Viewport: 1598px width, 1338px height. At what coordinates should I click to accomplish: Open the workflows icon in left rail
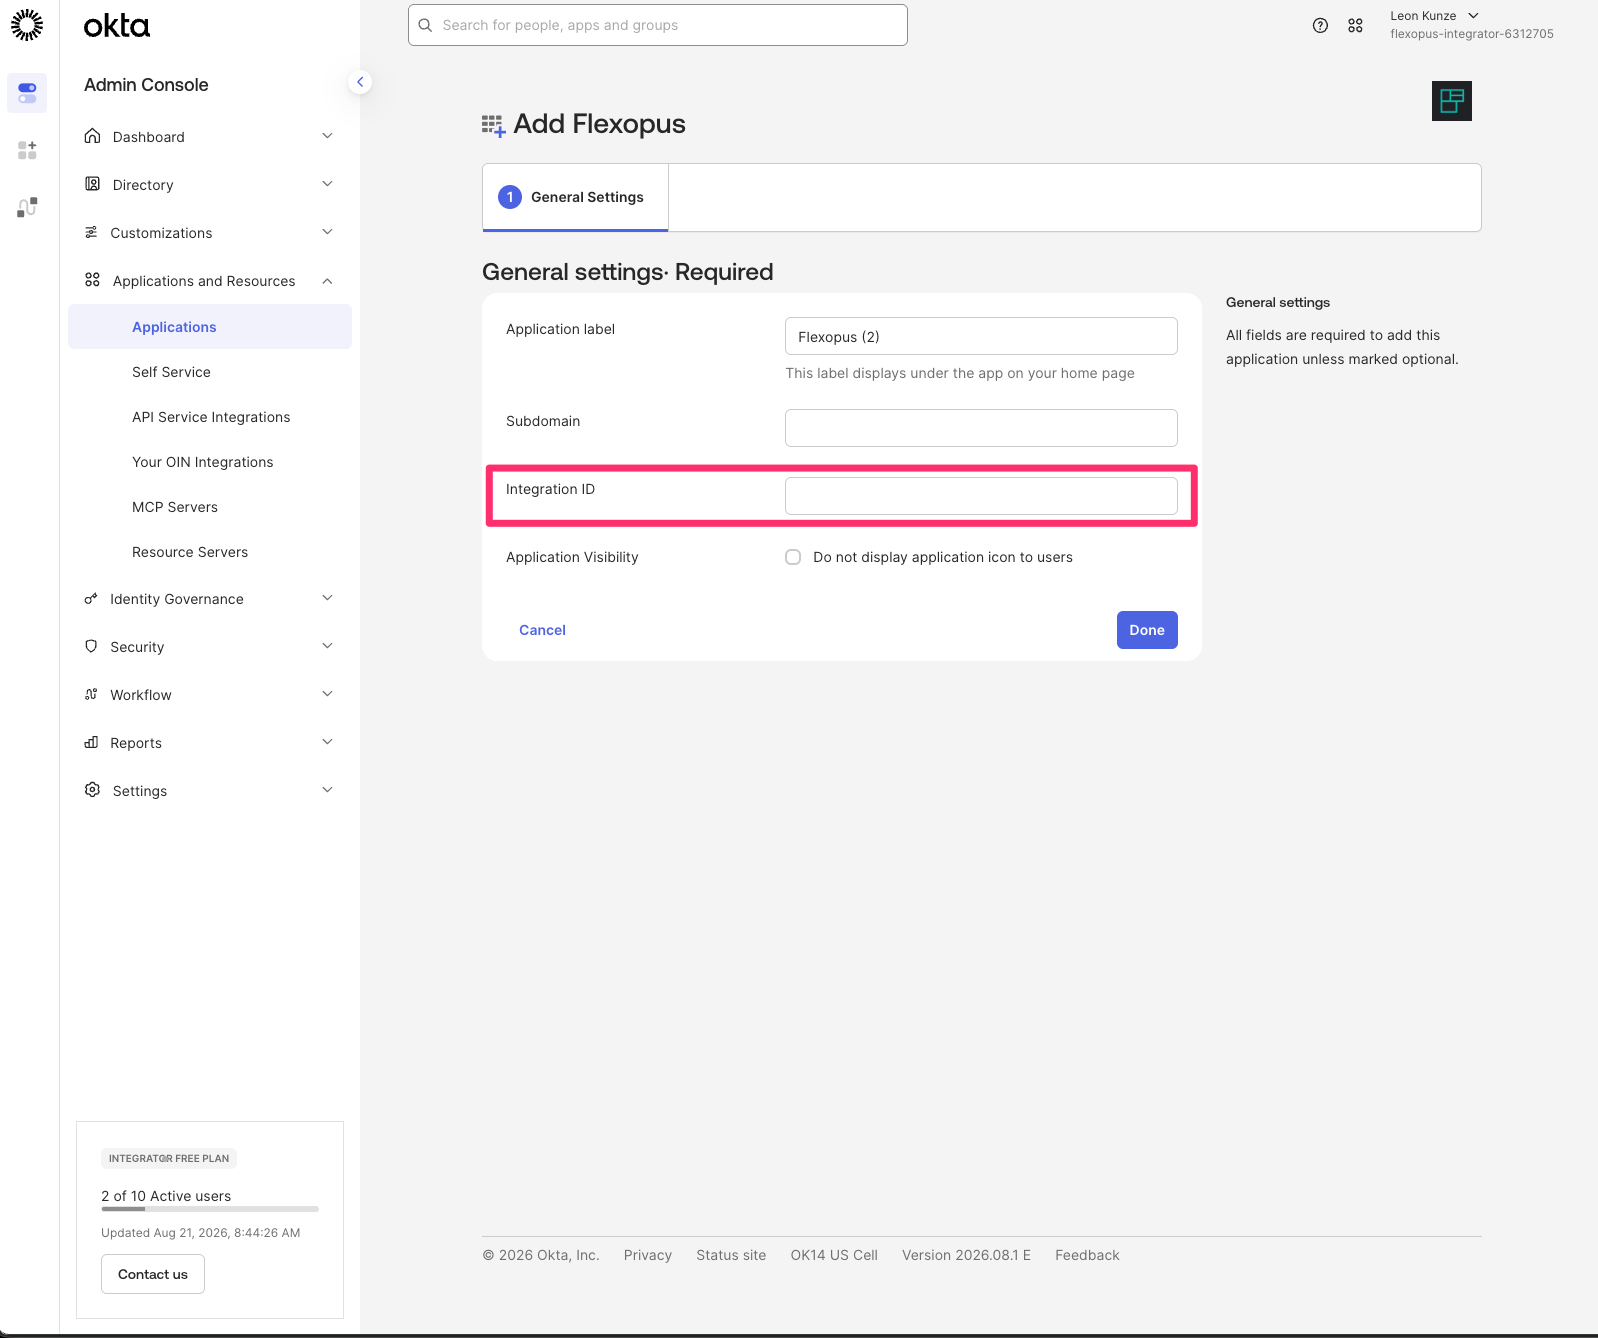(27, 207)
